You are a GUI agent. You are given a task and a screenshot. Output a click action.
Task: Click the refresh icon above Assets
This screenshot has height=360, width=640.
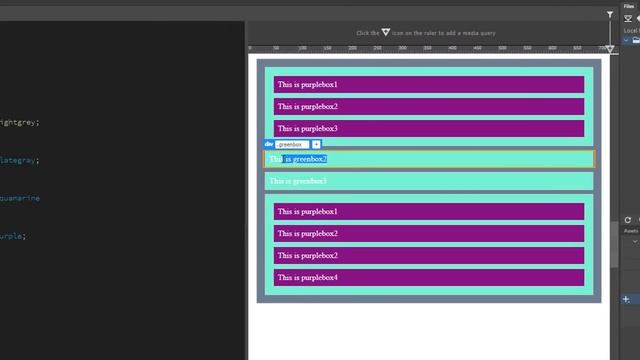[628, 220]
